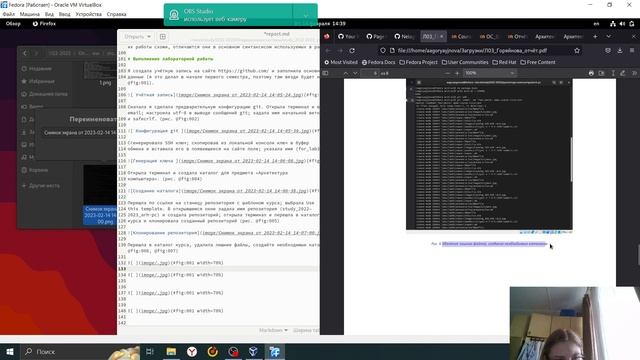Toggle the PDF viewer sidebar
Viewport: 640px width, 360px height.
[x=325, y=73]
